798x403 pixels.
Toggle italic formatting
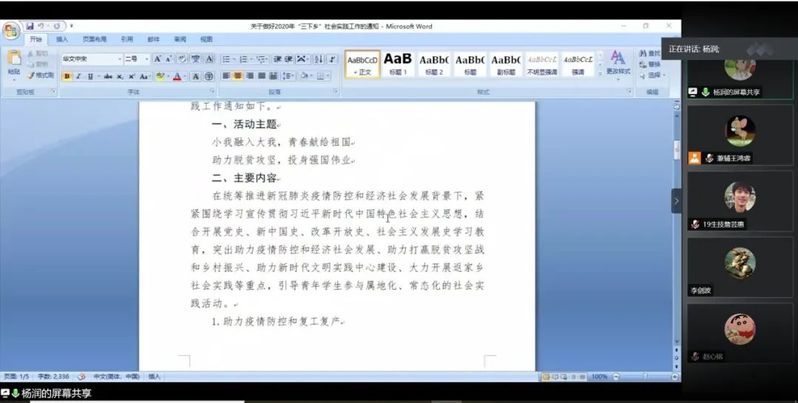tap(78, 76)
